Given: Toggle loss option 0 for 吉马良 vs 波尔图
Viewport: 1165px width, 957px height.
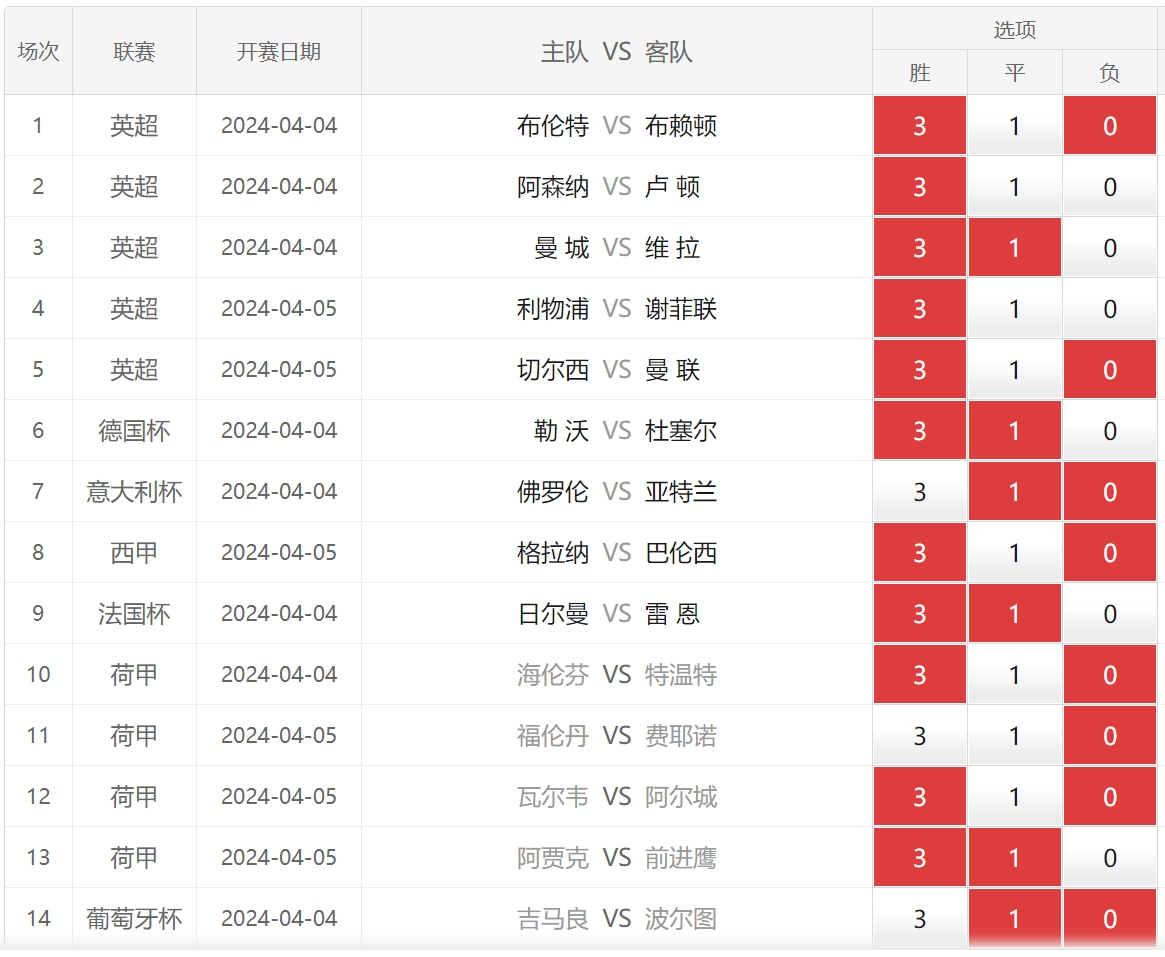Looking at the screenshot, I should (1110, 918).
